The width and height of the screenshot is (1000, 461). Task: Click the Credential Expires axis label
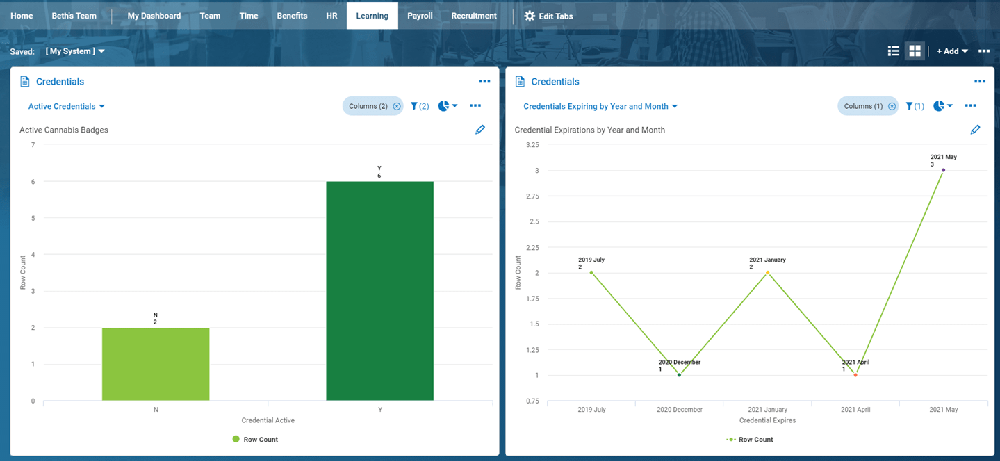767,421
